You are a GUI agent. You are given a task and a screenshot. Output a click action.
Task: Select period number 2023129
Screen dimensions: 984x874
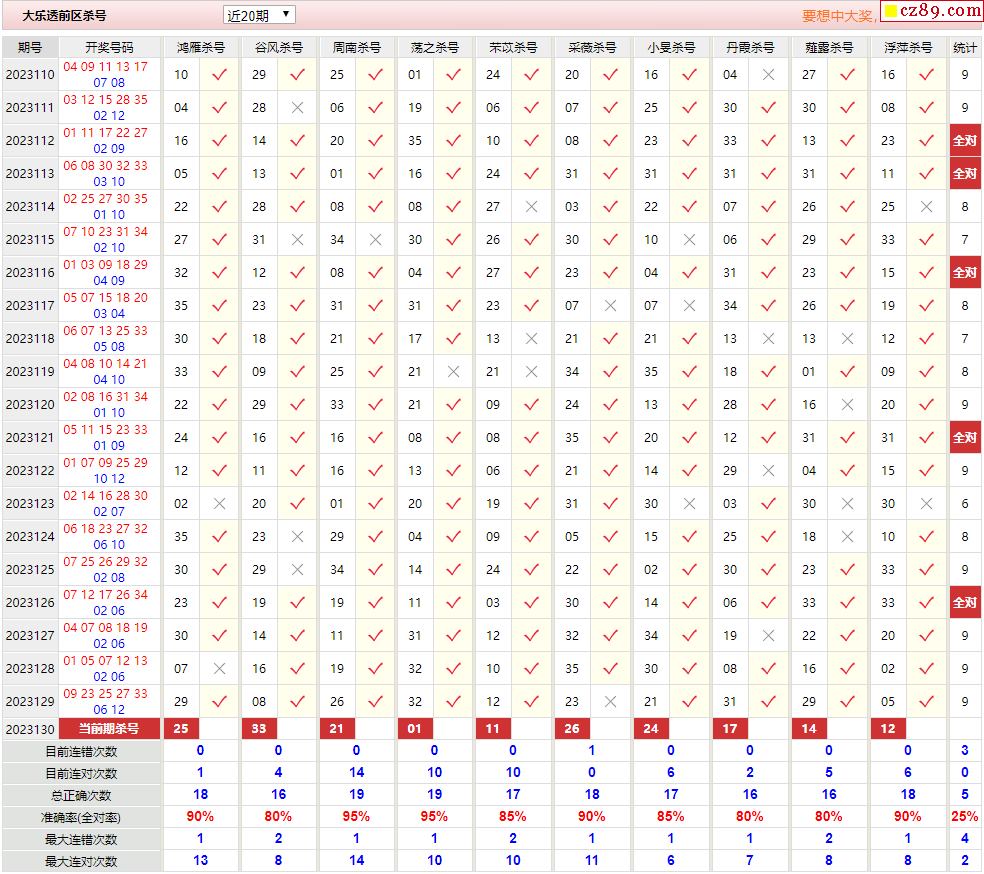tap(30, 701)
